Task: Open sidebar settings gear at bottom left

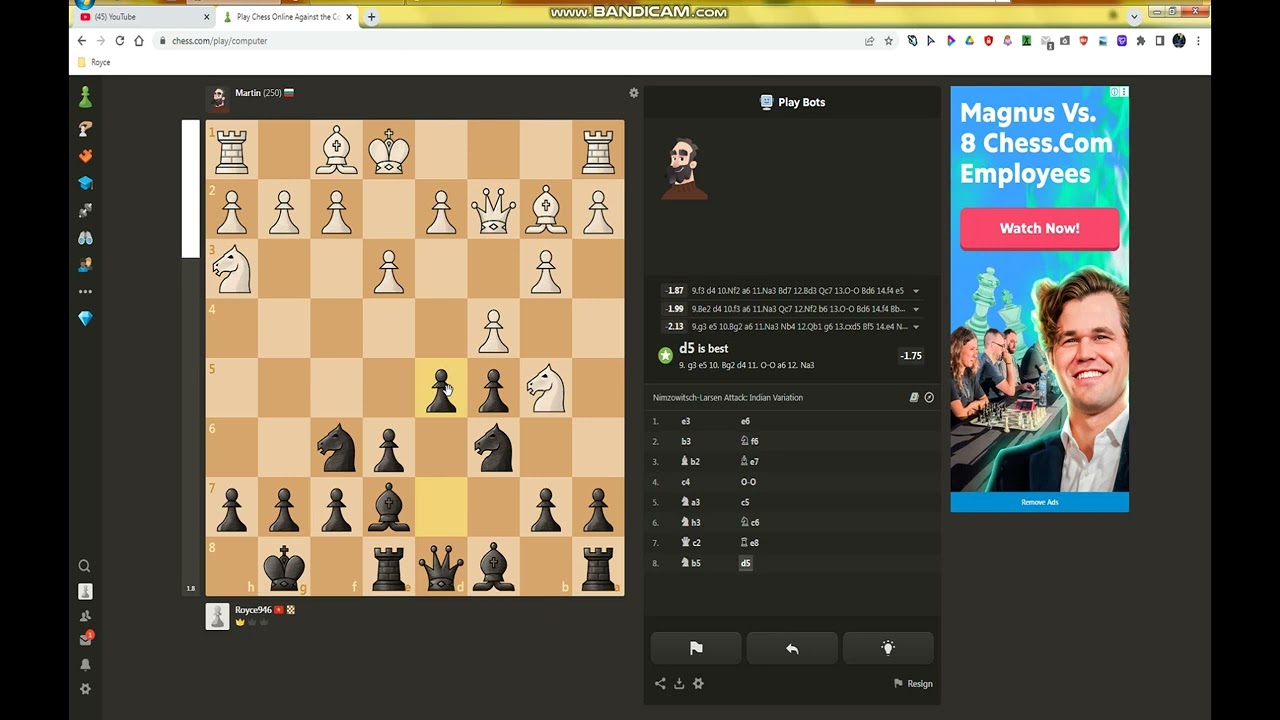Action: coord(85,689)
